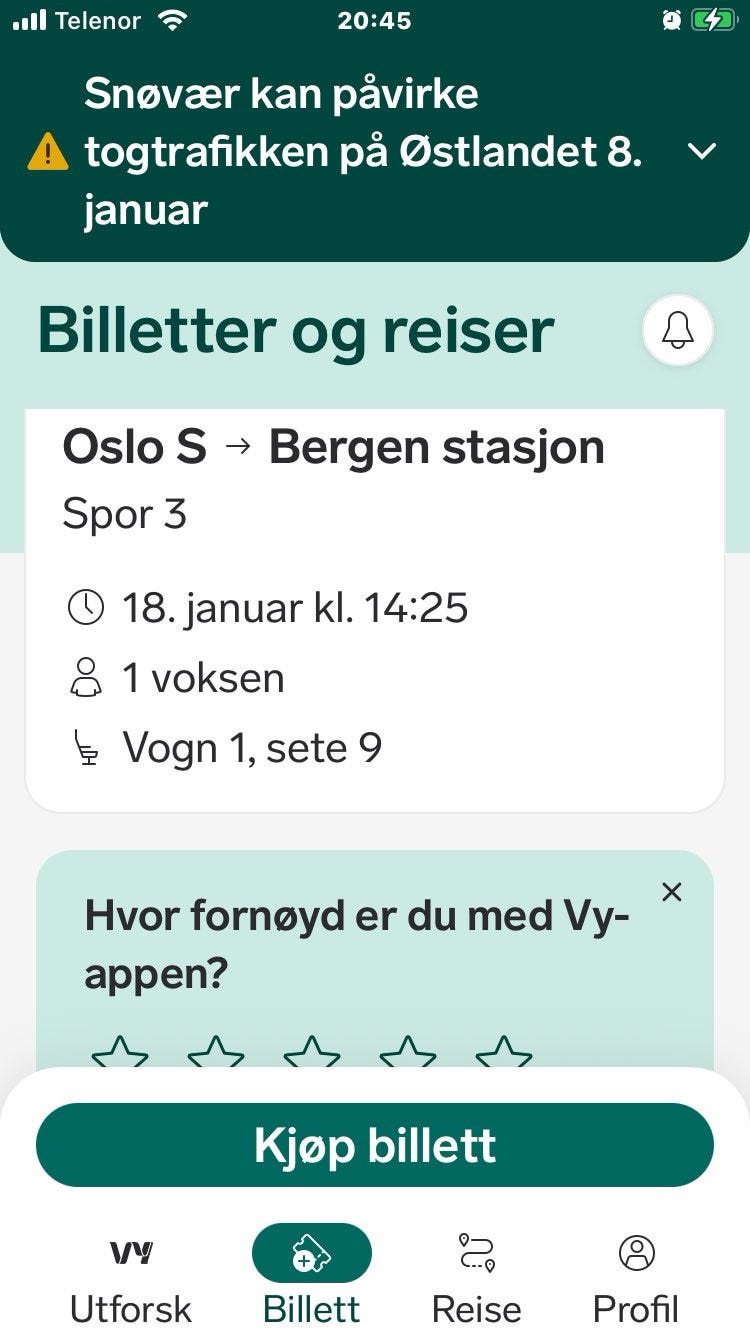Screen dimensions: 750x1334
Task: Expand the snow weather alert chevron
Action: 703,151
